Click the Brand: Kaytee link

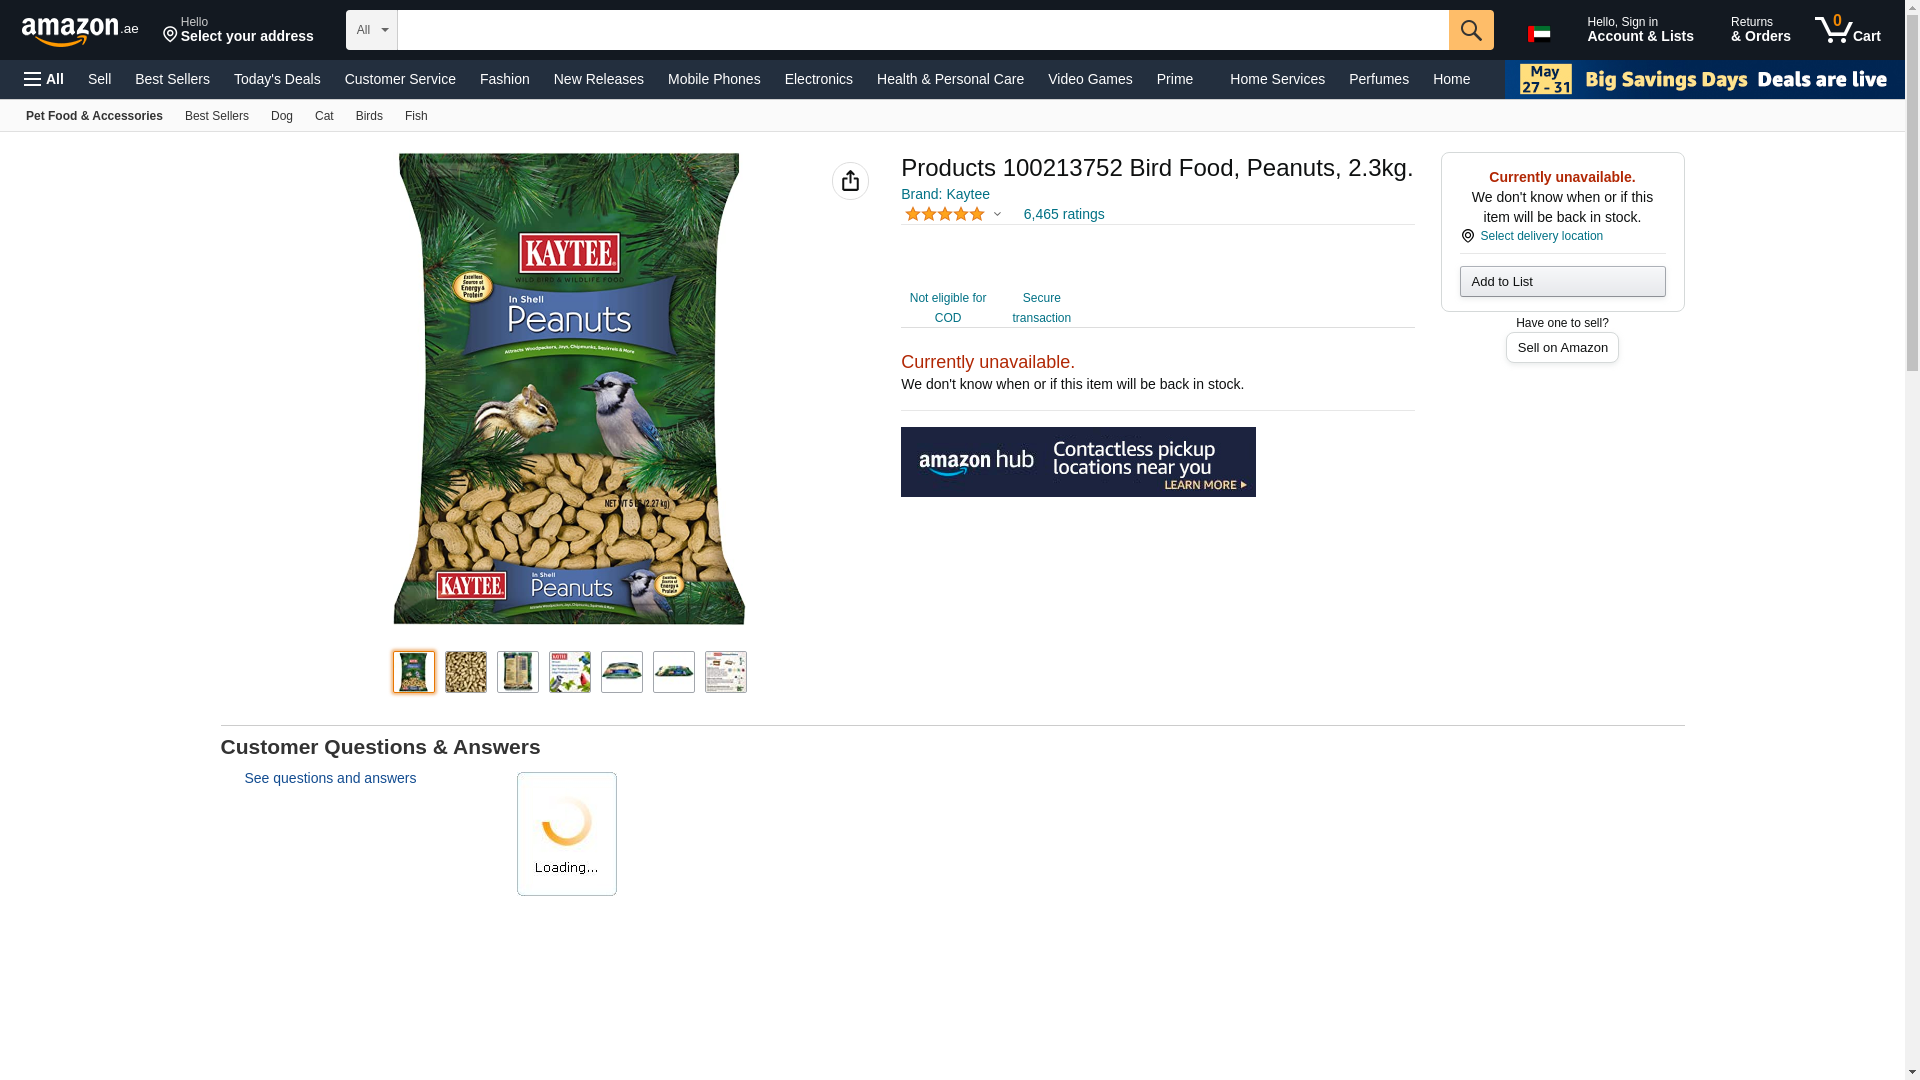[x=945, y=194]
